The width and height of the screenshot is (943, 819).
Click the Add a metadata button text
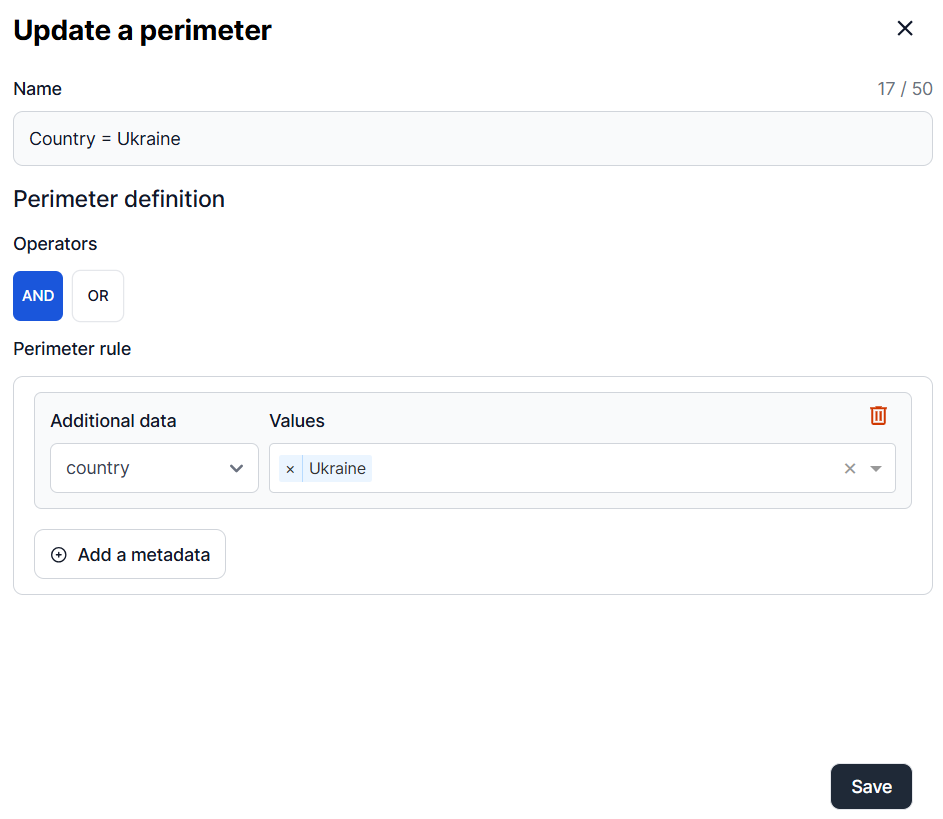tap(144, 555)
